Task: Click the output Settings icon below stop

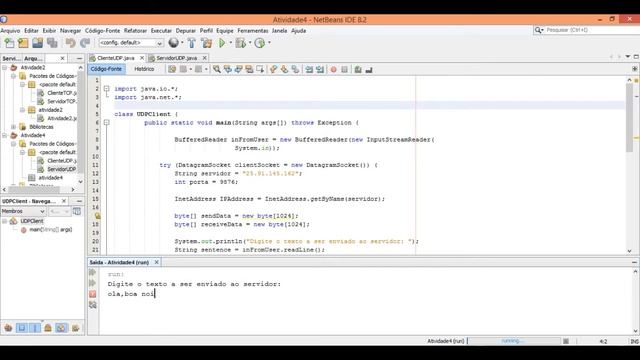Action: 93,305
